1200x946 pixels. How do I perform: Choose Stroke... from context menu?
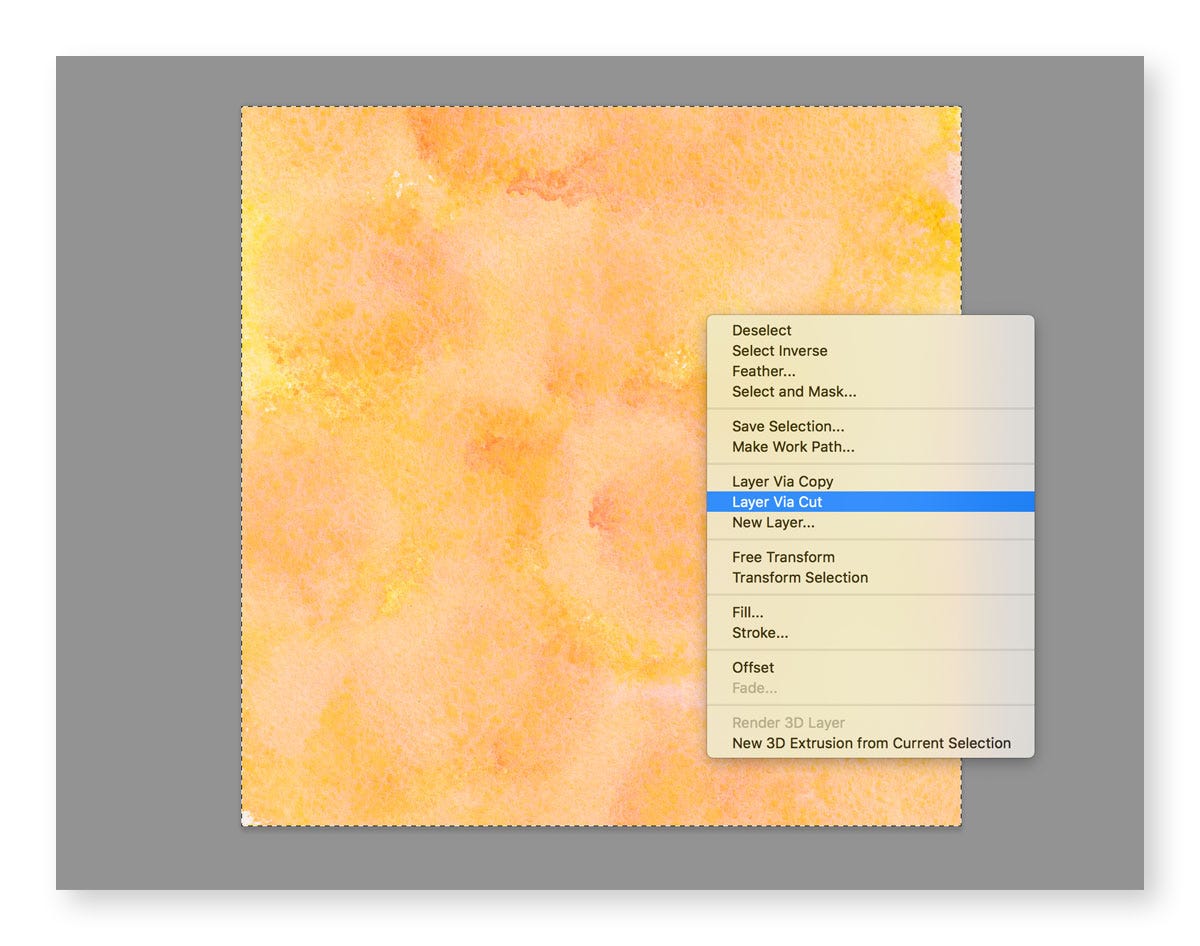[x=870, y=633]
